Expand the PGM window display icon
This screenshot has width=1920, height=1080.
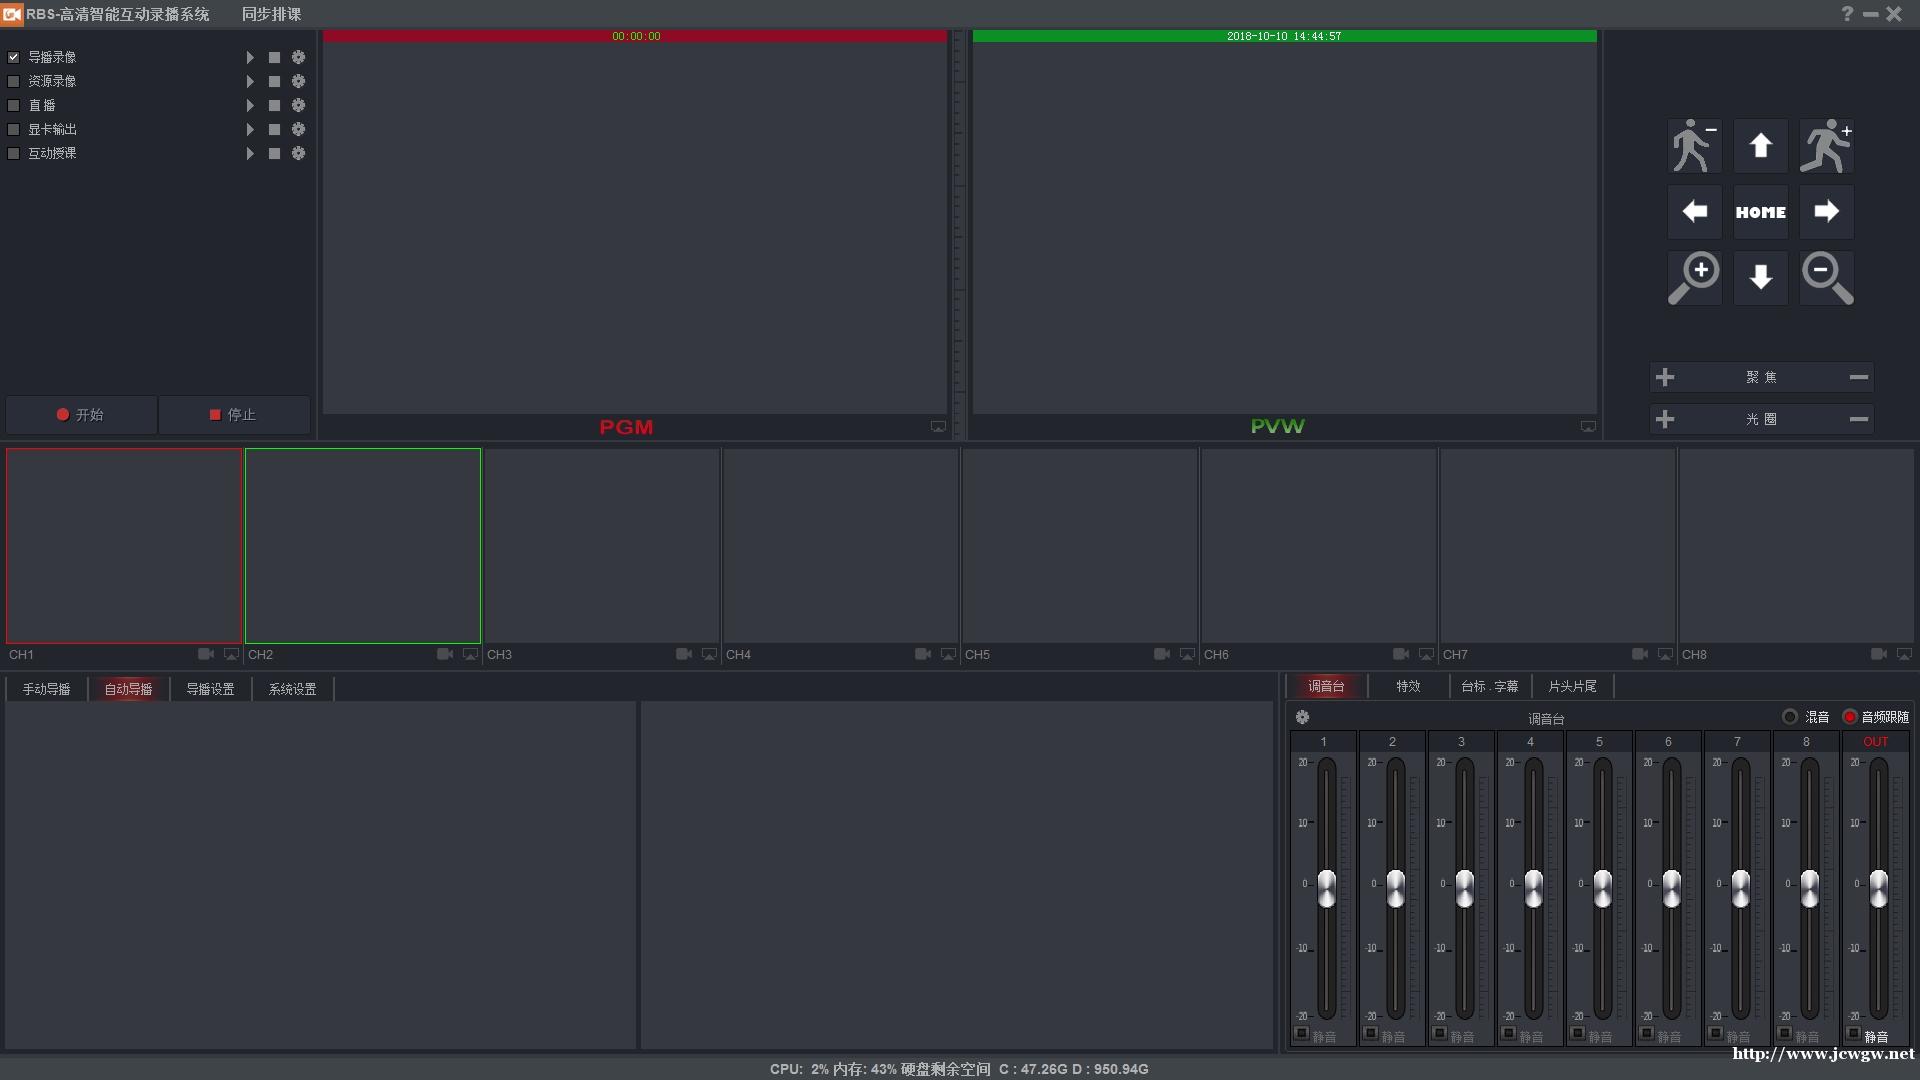point(938,427)
